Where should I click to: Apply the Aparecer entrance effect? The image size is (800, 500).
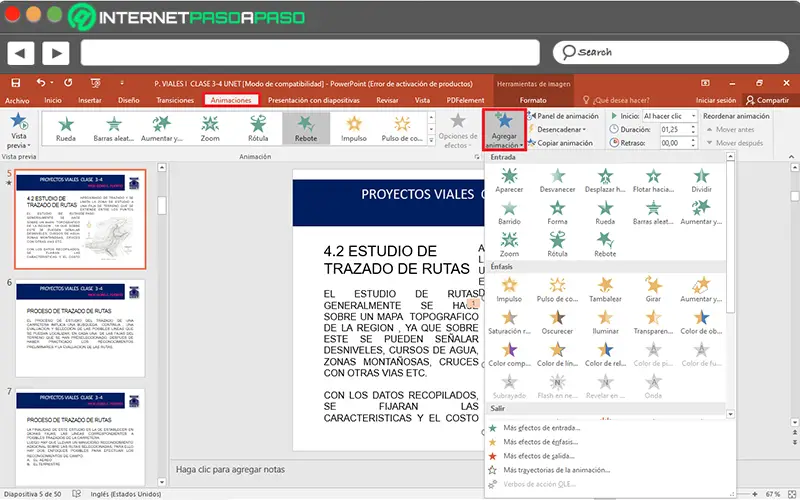pyautogui.click(x=509, y=180)
